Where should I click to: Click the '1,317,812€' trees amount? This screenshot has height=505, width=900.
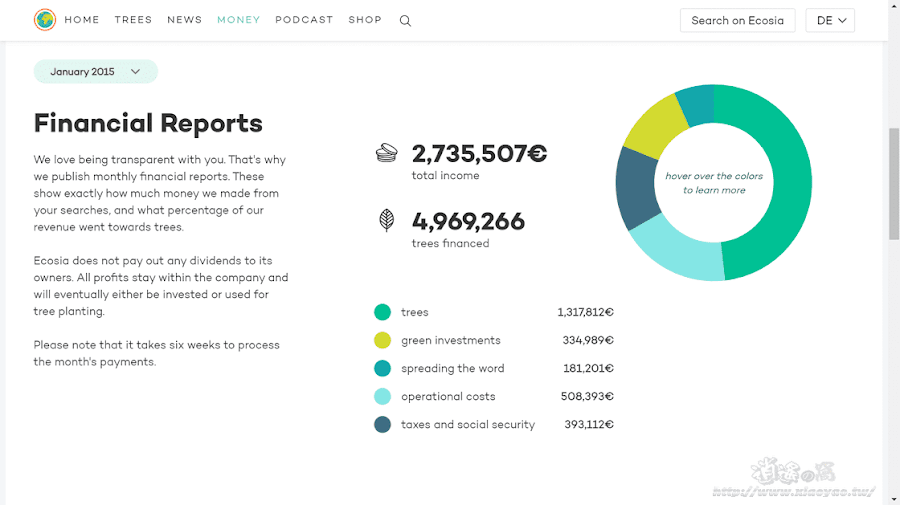click(x=585, y=312)
